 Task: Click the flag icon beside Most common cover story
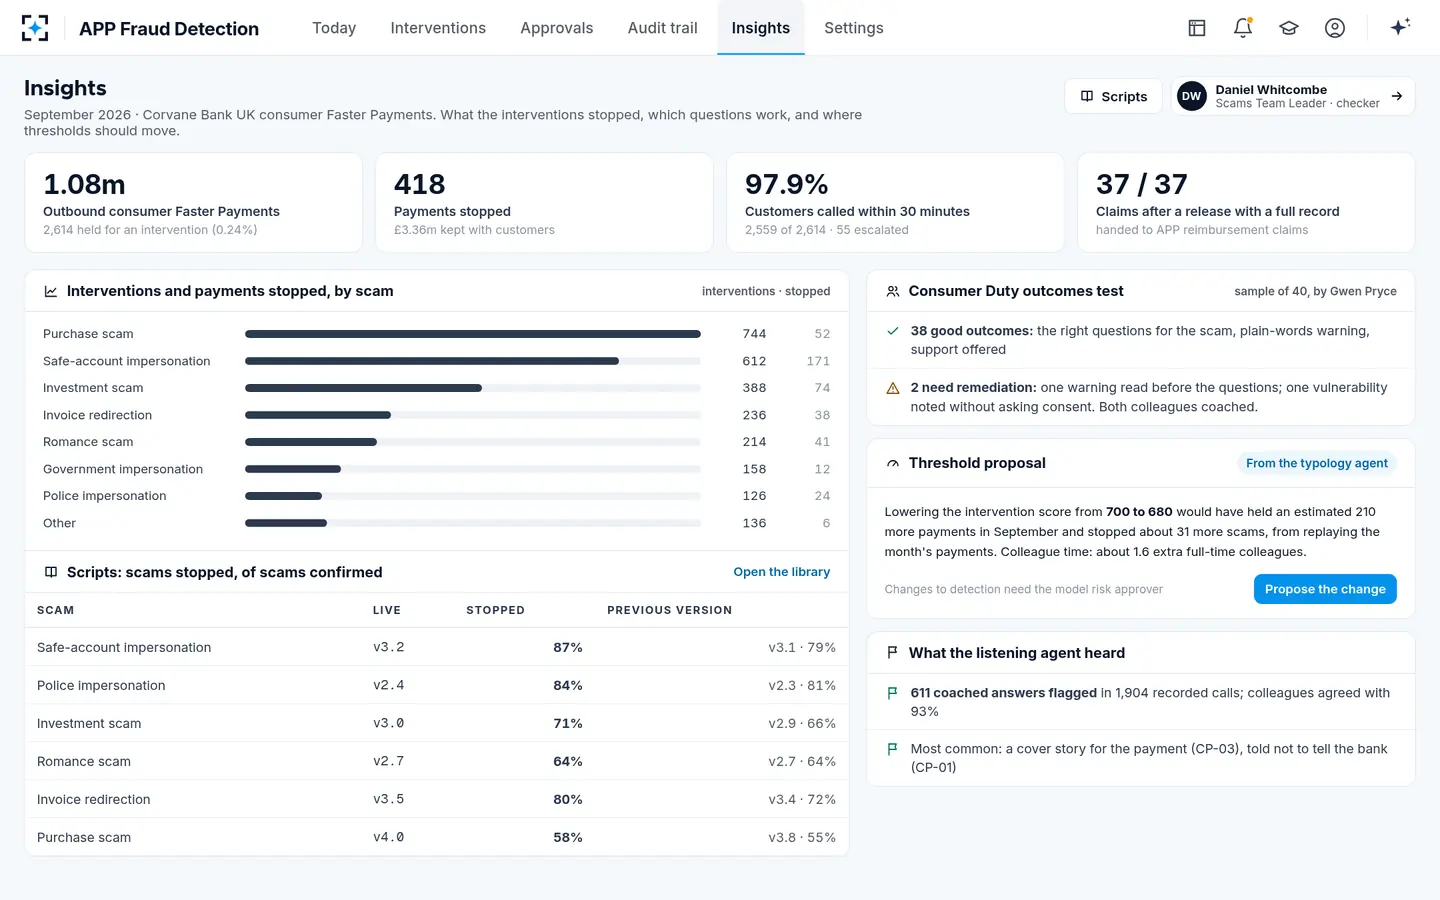893,749
